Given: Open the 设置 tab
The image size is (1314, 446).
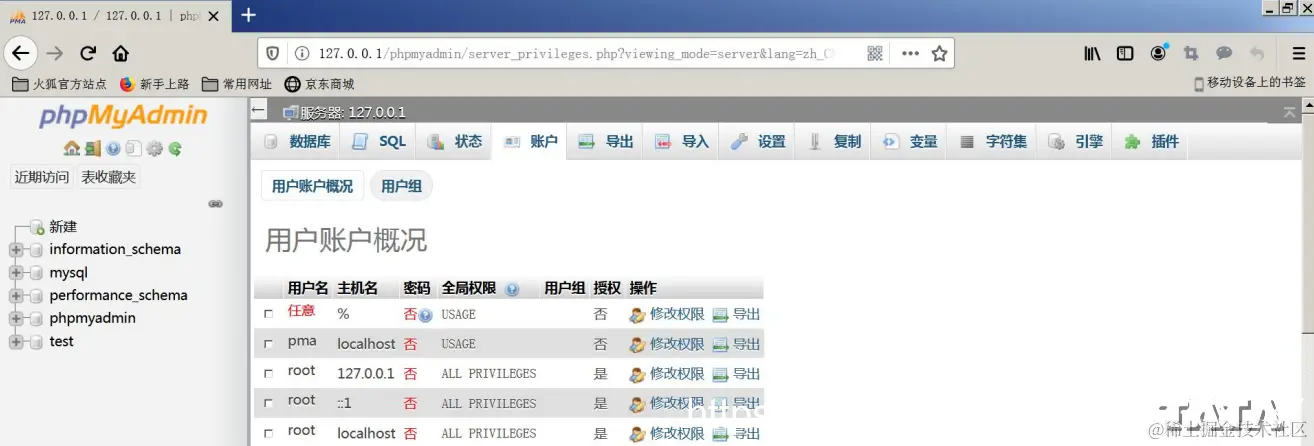Looking at the screenshot, I should pos(757,142).
